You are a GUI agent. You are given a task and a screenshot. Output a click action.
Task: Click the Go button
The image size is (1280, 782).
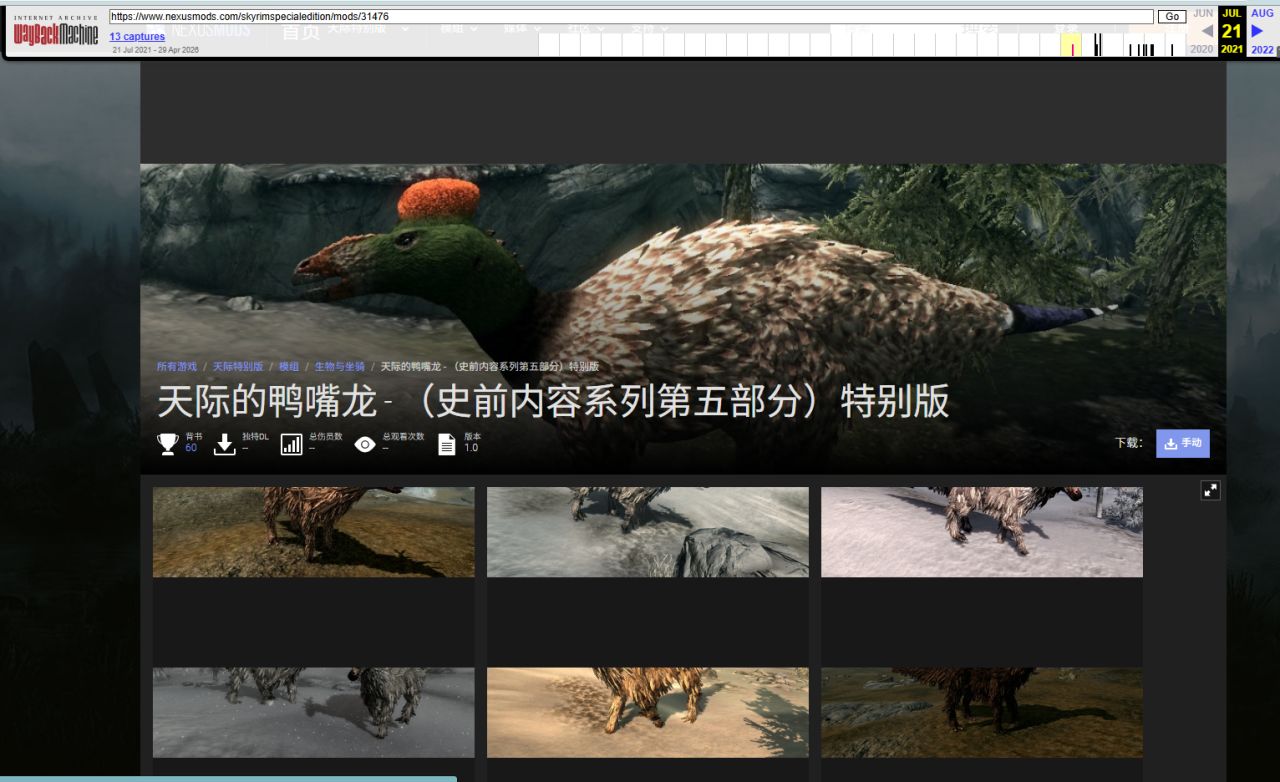[1172, 17]
